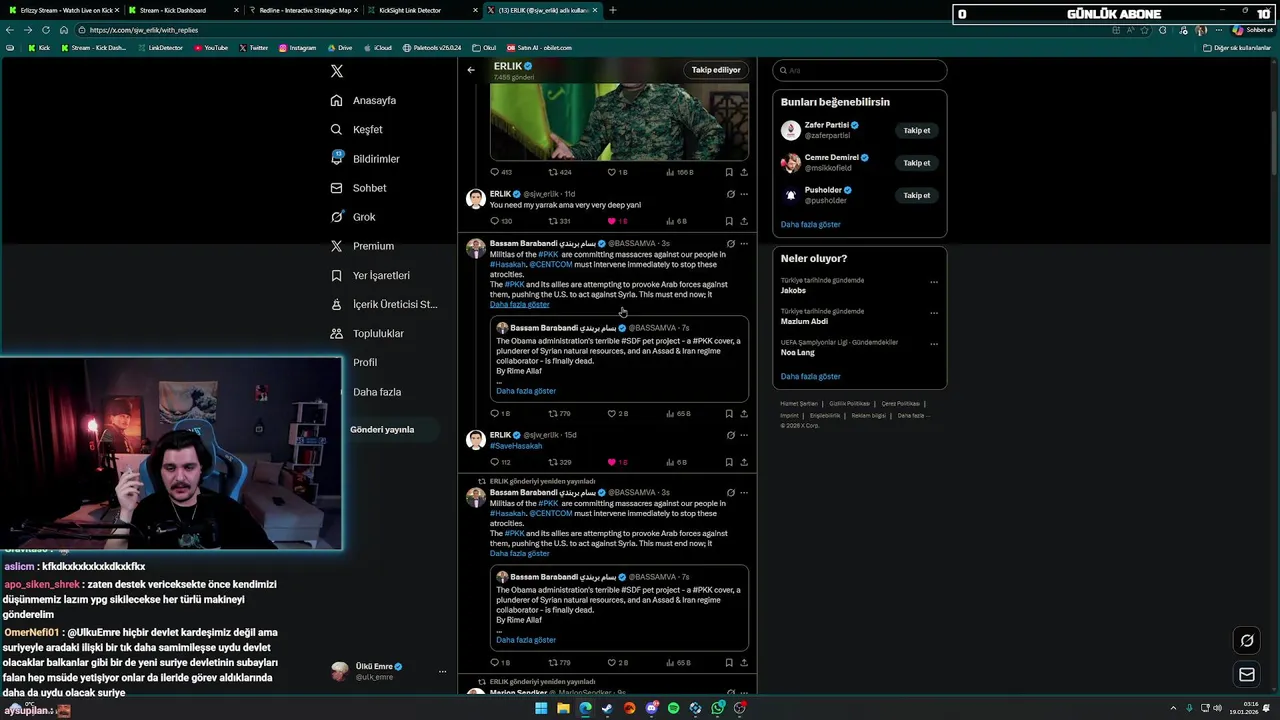Open Diğer sık kullanılanlar folder
The image size is (1280, 720).
pyautogui.click(x=1236, y=47)
